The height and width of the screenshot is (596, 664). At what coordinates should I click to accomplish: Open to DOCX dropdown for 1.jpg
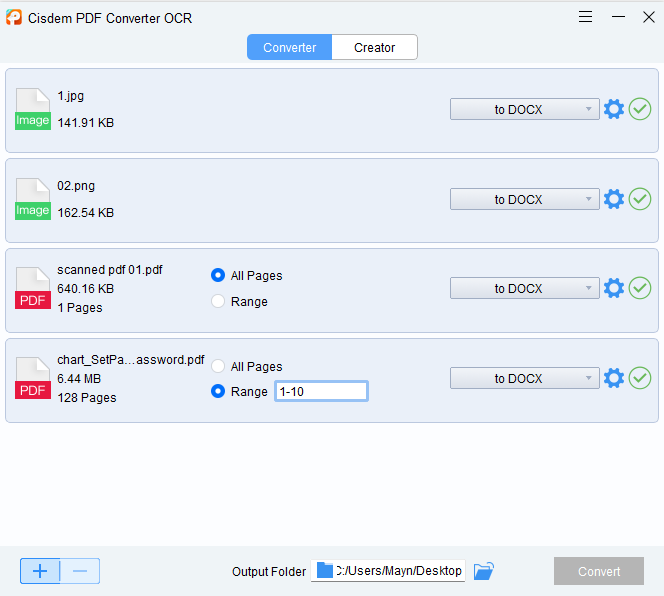coord(525,109)
